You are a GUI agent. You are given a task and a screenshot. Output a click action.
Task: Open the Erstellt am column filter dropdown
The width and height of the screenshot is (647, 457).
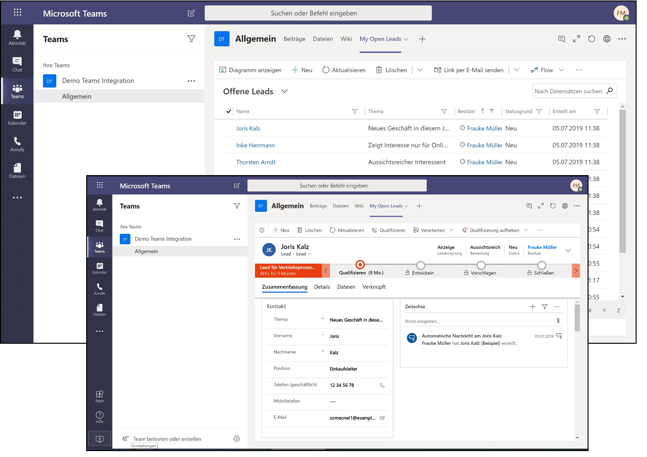click(597, 111)
